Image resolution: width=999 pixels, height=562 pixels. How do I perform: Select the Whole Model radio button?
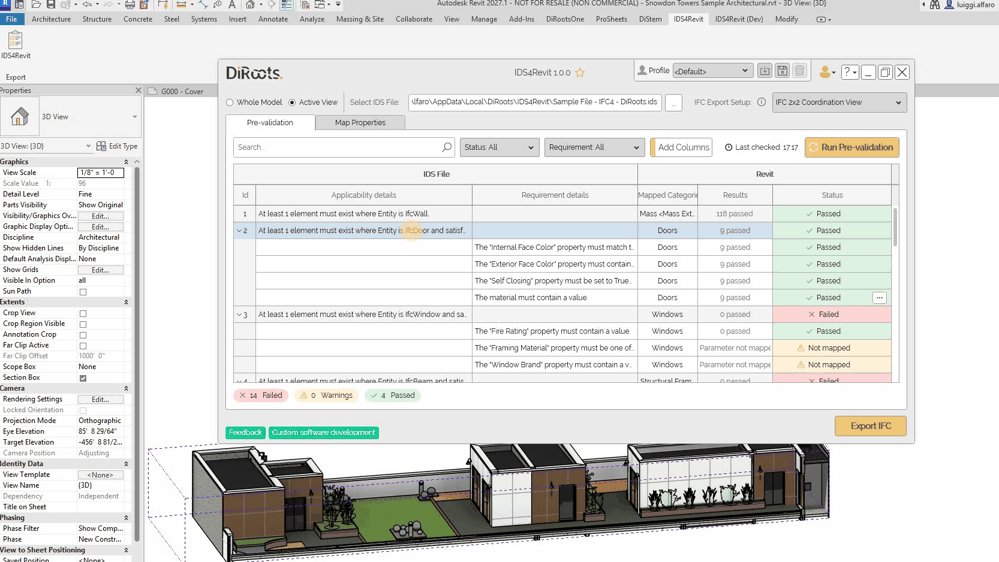[230, 102]
